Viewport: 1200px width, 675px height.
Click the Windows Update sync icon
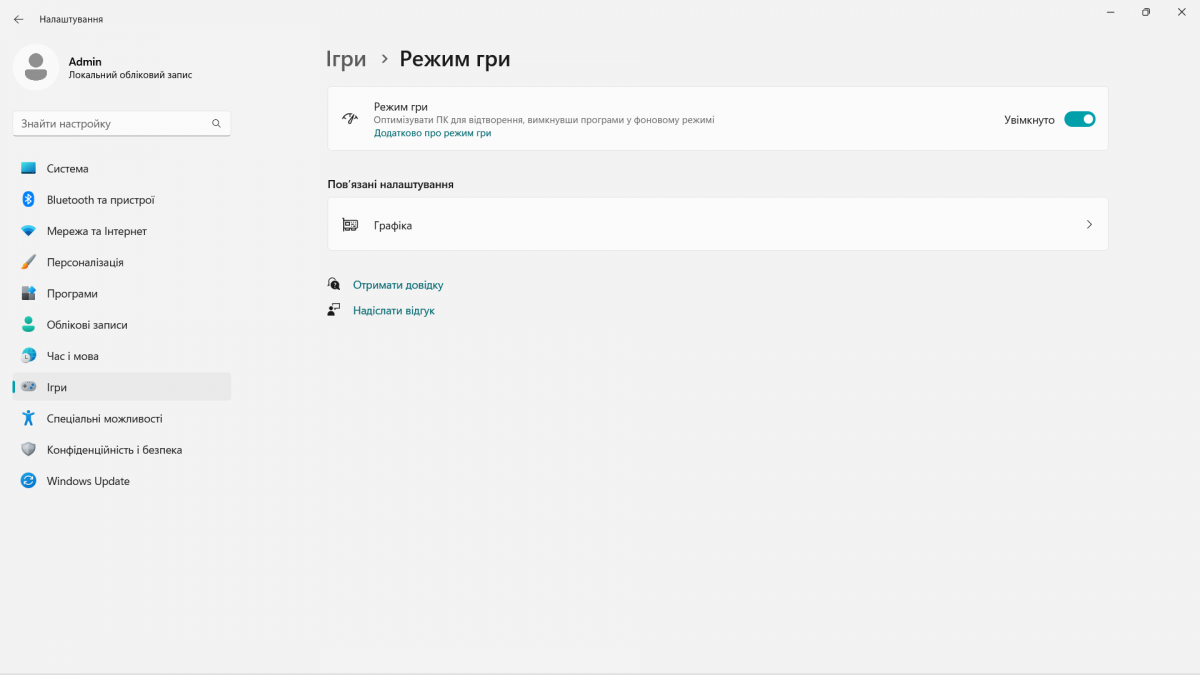(x=28, y=481)
